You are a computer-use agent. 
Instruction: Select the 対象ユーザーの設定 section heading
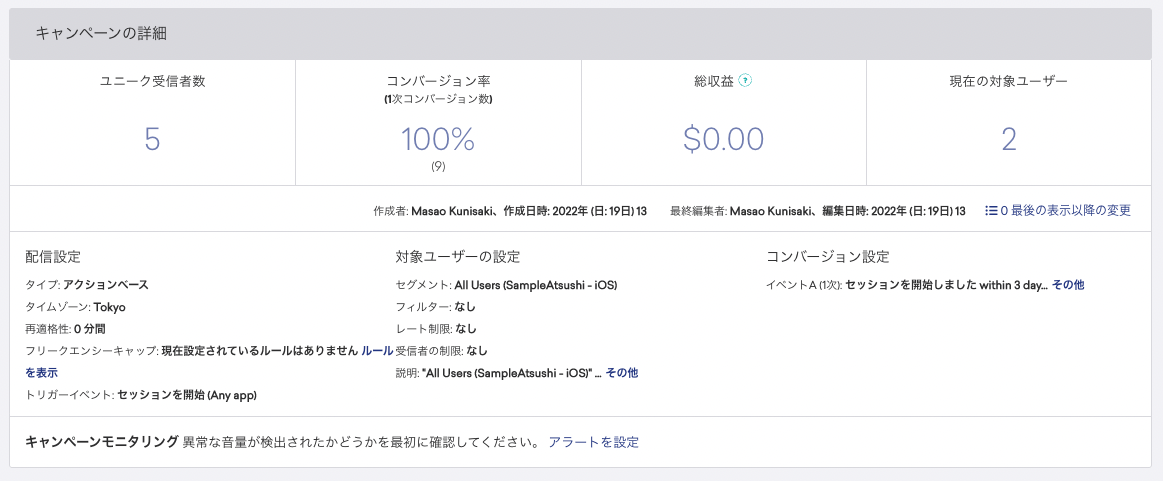(457, 257)
